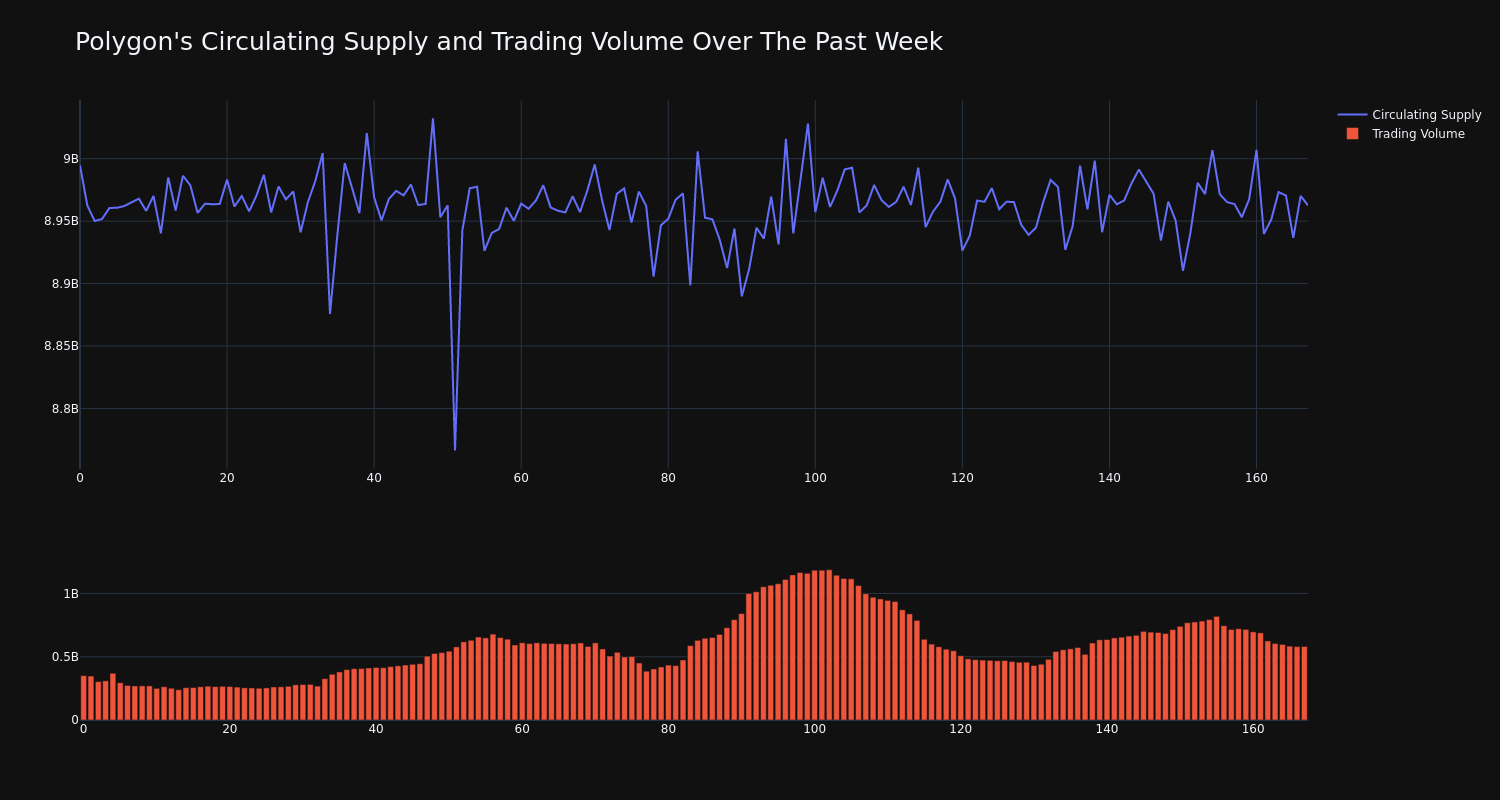
Task: Toggle Circulating Supply legend entry
Action: tap(1409, 115)
